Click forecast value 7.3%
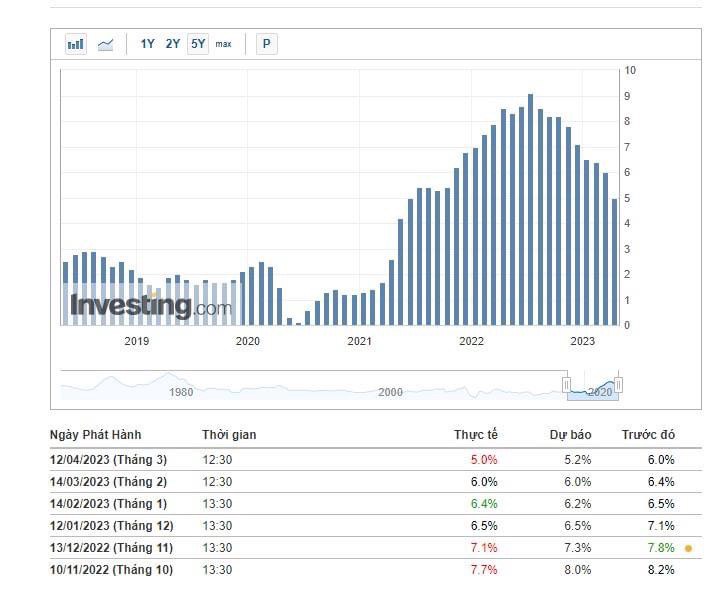 click(x=578, y=548)
